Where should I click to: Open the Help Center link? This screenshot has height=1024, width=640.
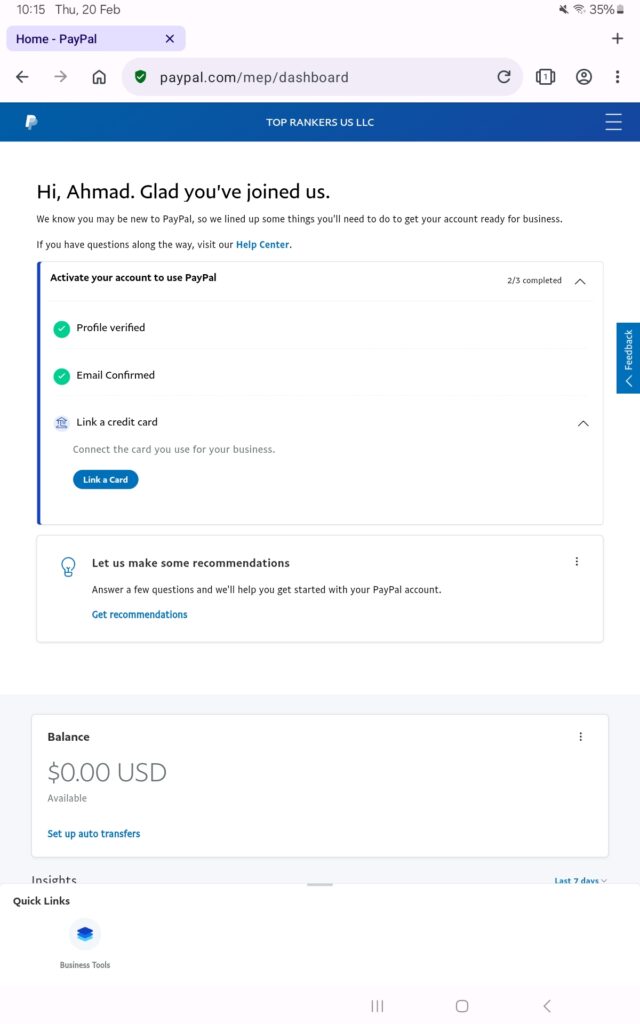262,245
